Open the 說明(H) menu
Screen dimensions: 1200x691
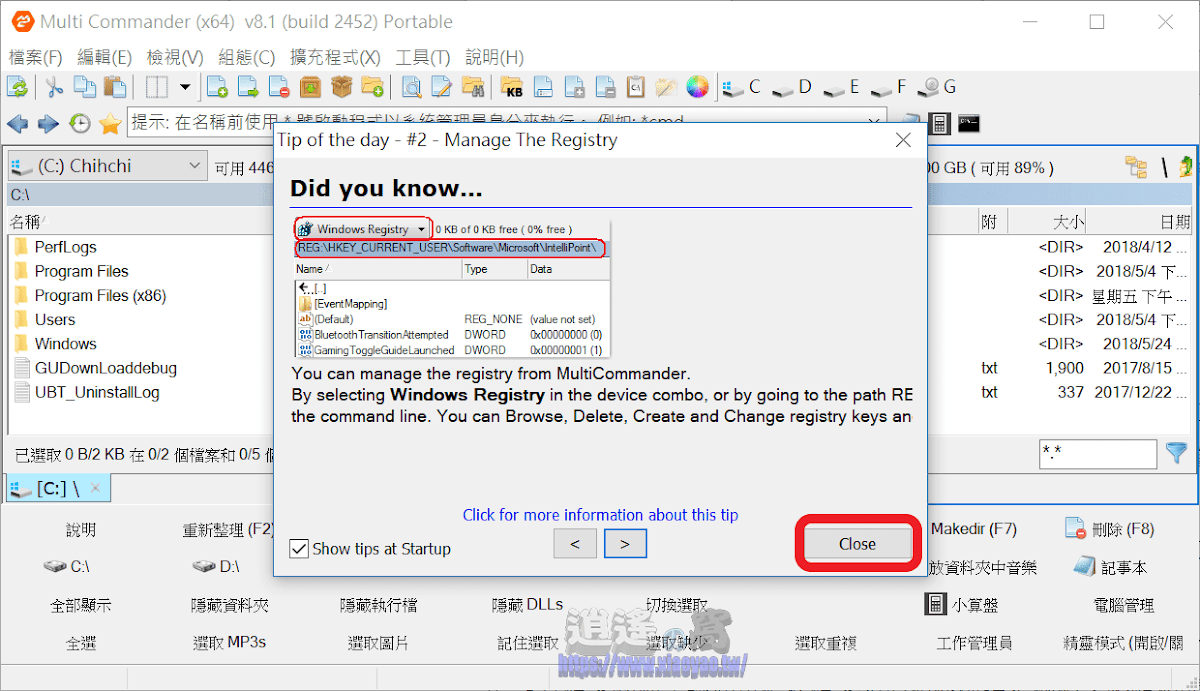[494, 57]
